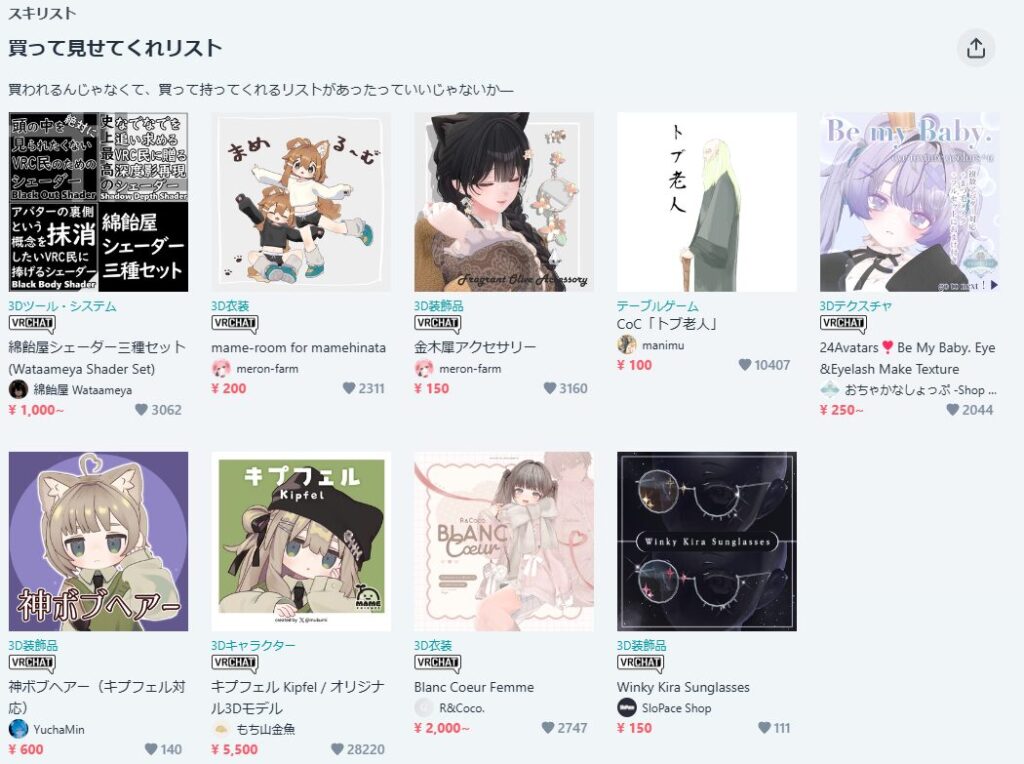This screenshot has height=764, width=1024.
Task: Open the 神ボブヘアー product thumbnail
Action: pyautogui.click(x=99, y=541)
